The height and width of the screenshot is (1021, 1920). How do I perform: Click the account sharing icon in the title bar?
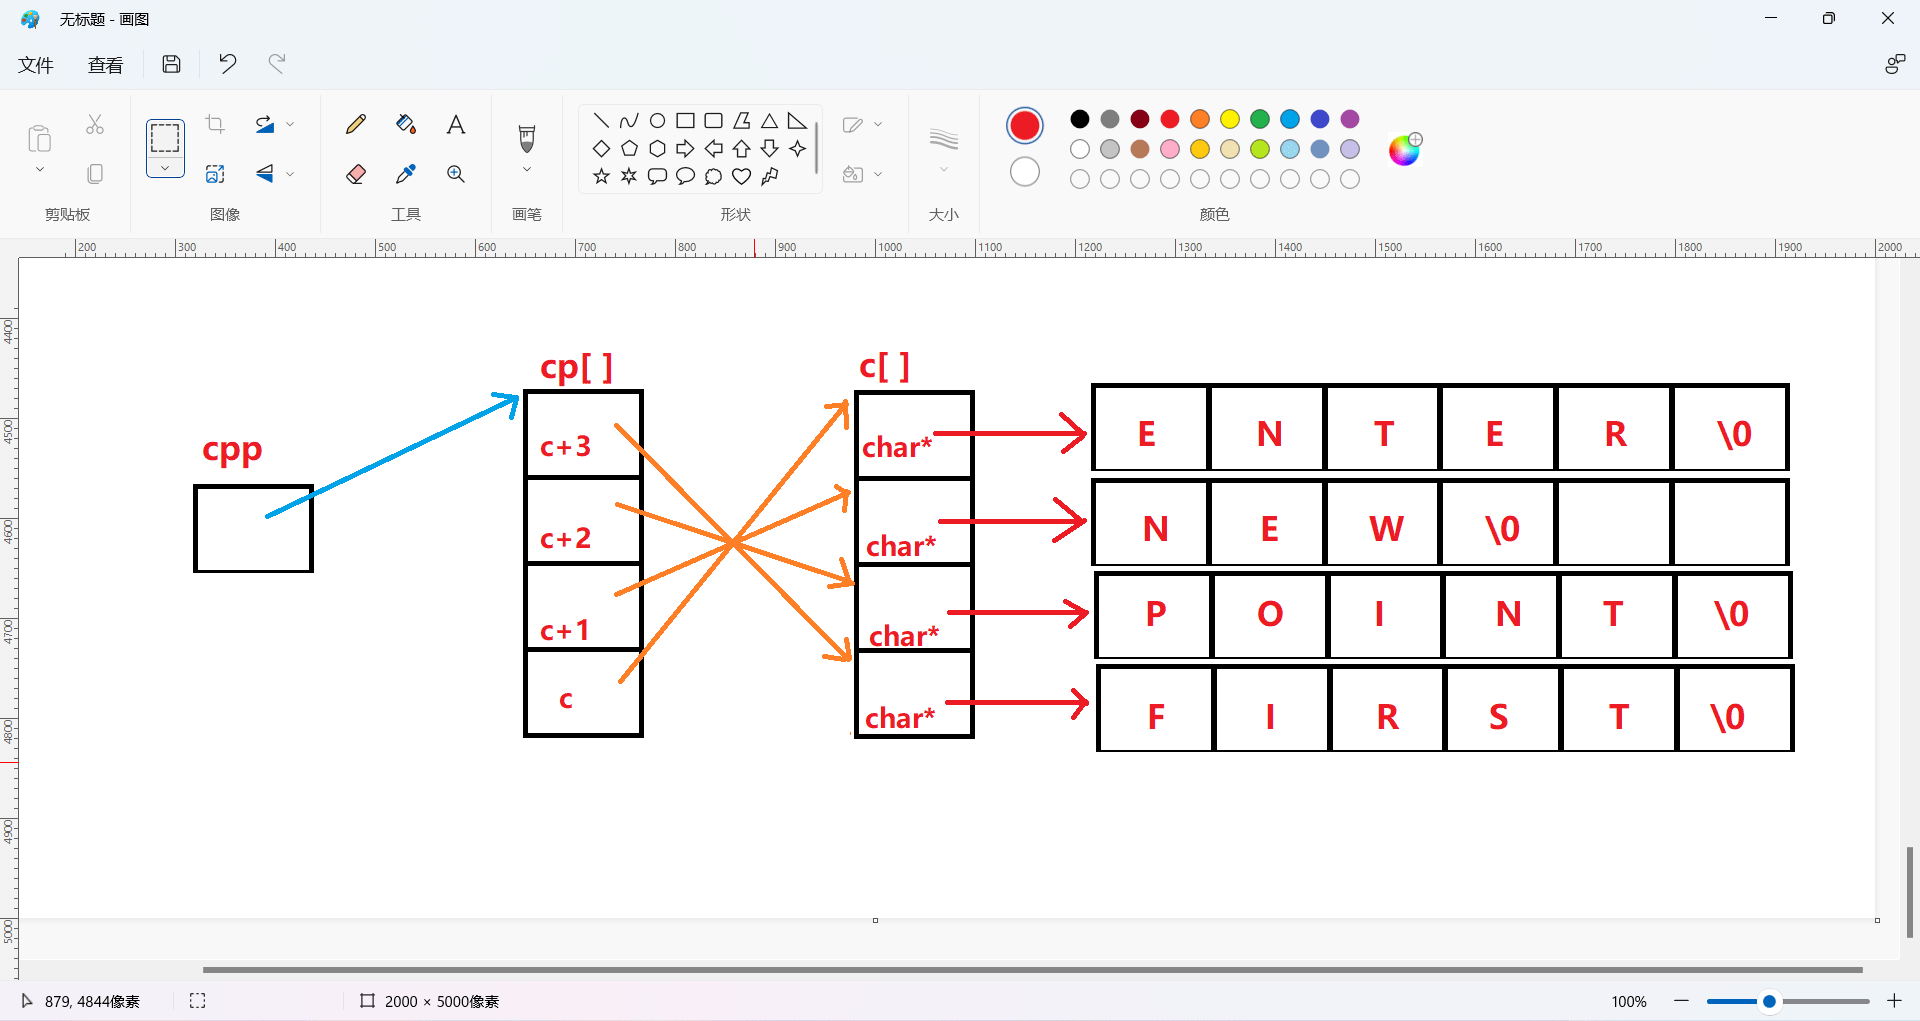click(x=1895, y=64)
